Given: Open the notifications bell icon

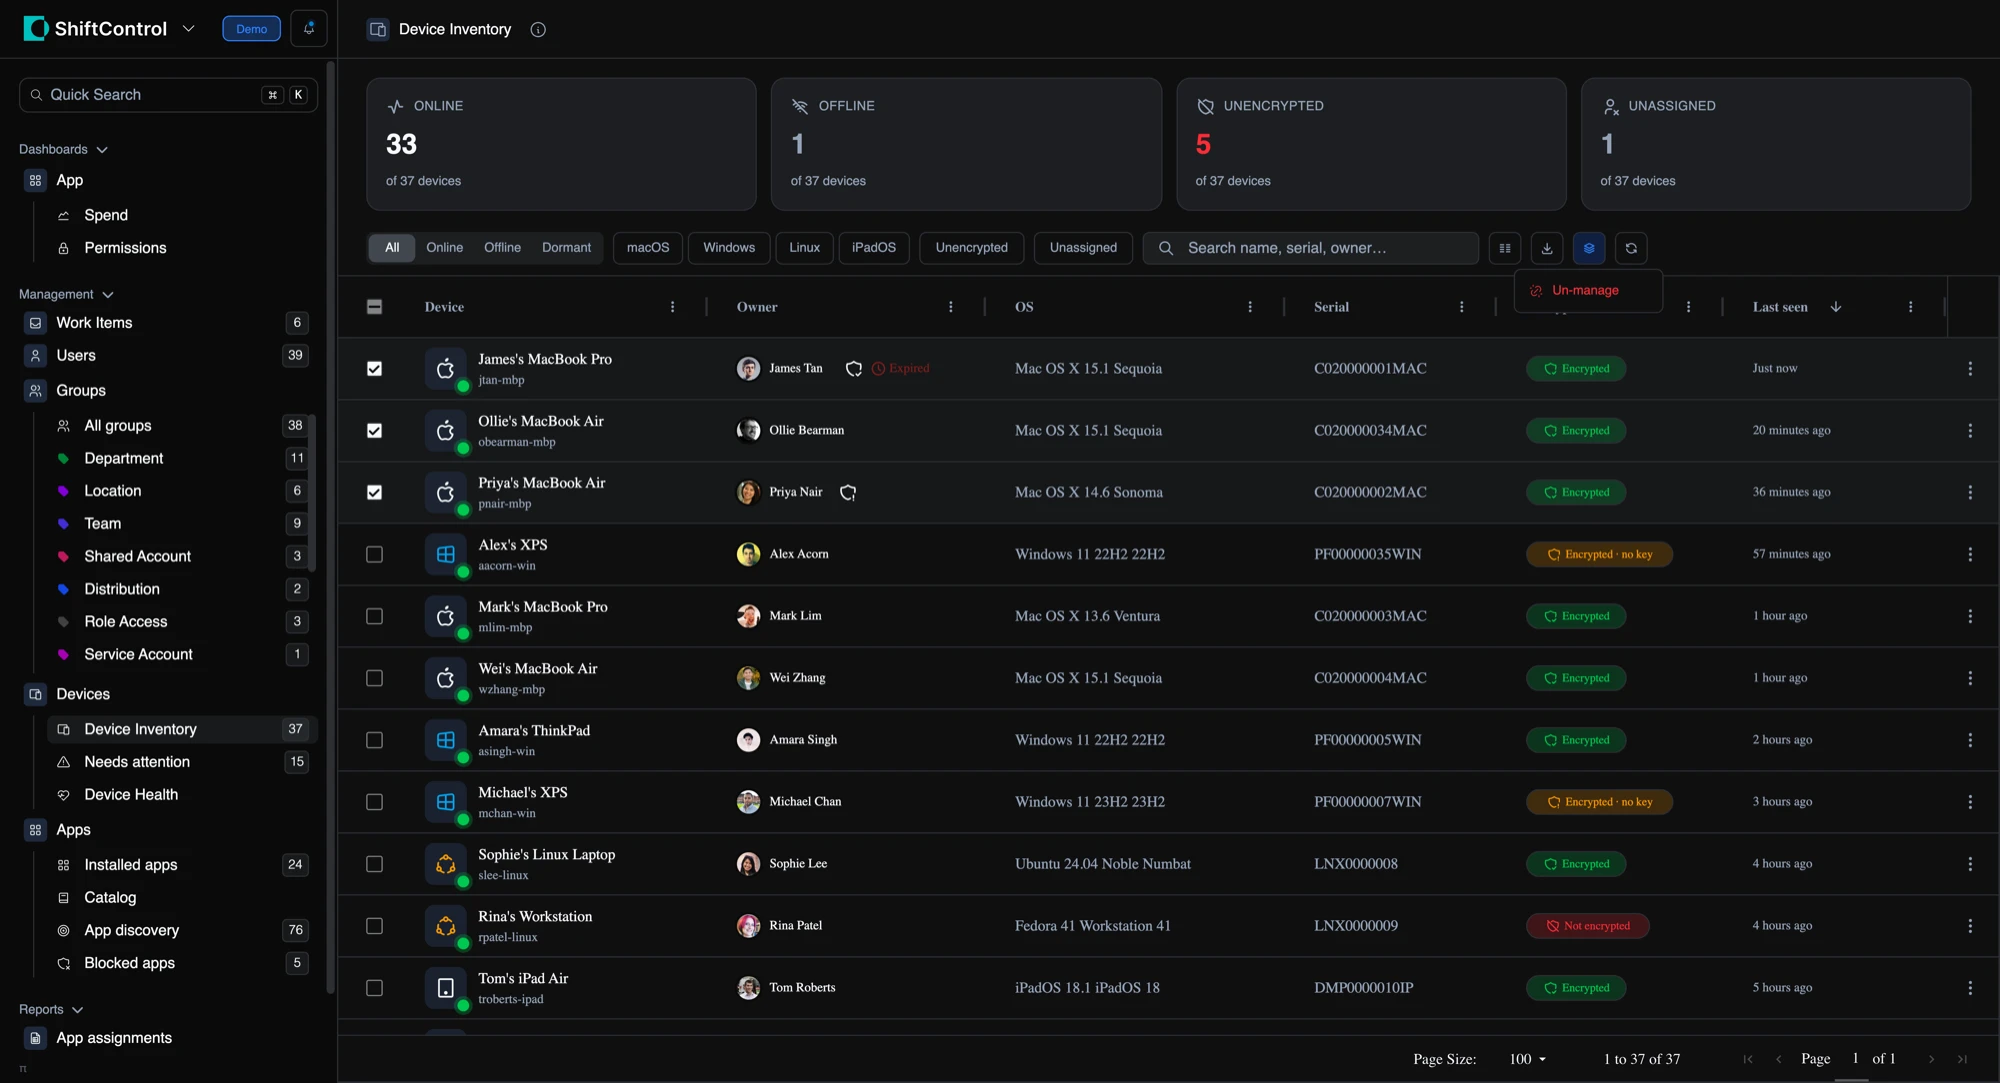Looking at the screenshot, I should tap(309, 29).
